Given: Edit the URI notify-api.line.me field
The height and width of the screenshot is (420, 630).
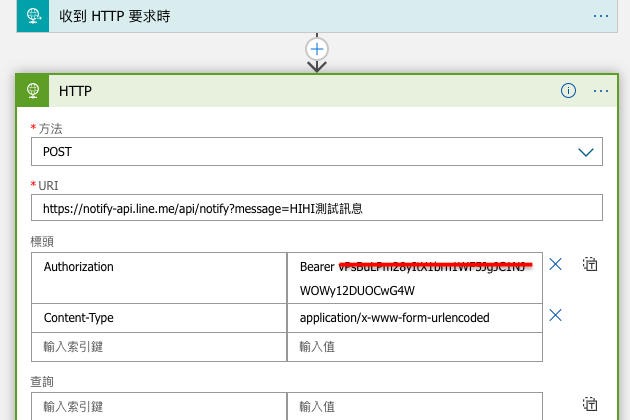Looking at the screenshot, I should pos(317,208).
